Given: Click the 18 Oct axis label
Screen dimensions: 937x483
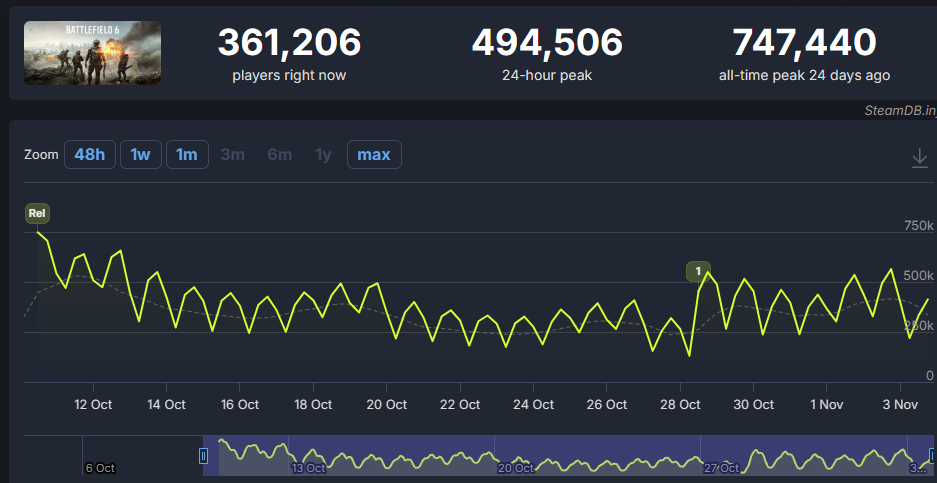Looking at the screenshot, I should click(313, 405).
